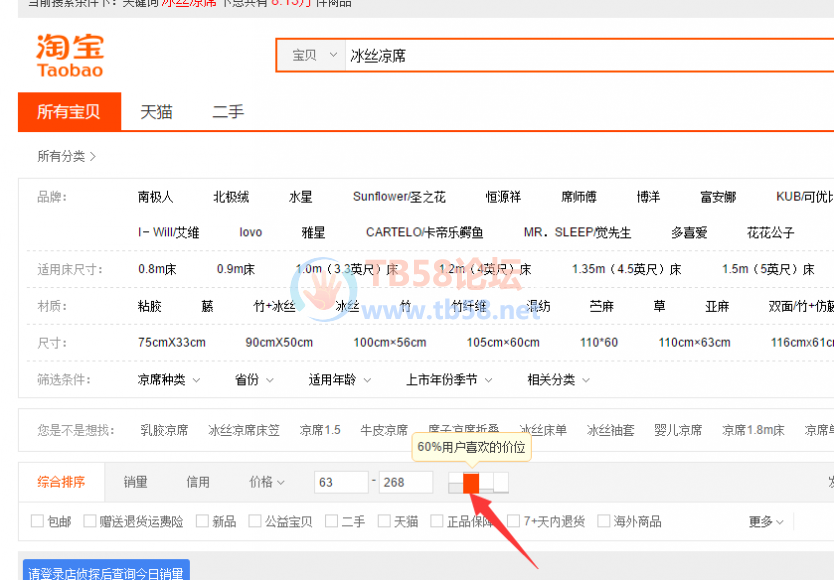Filter by brand 多喜爱
Viewport: 834px width, 580px height.
(x=689, y=233)
